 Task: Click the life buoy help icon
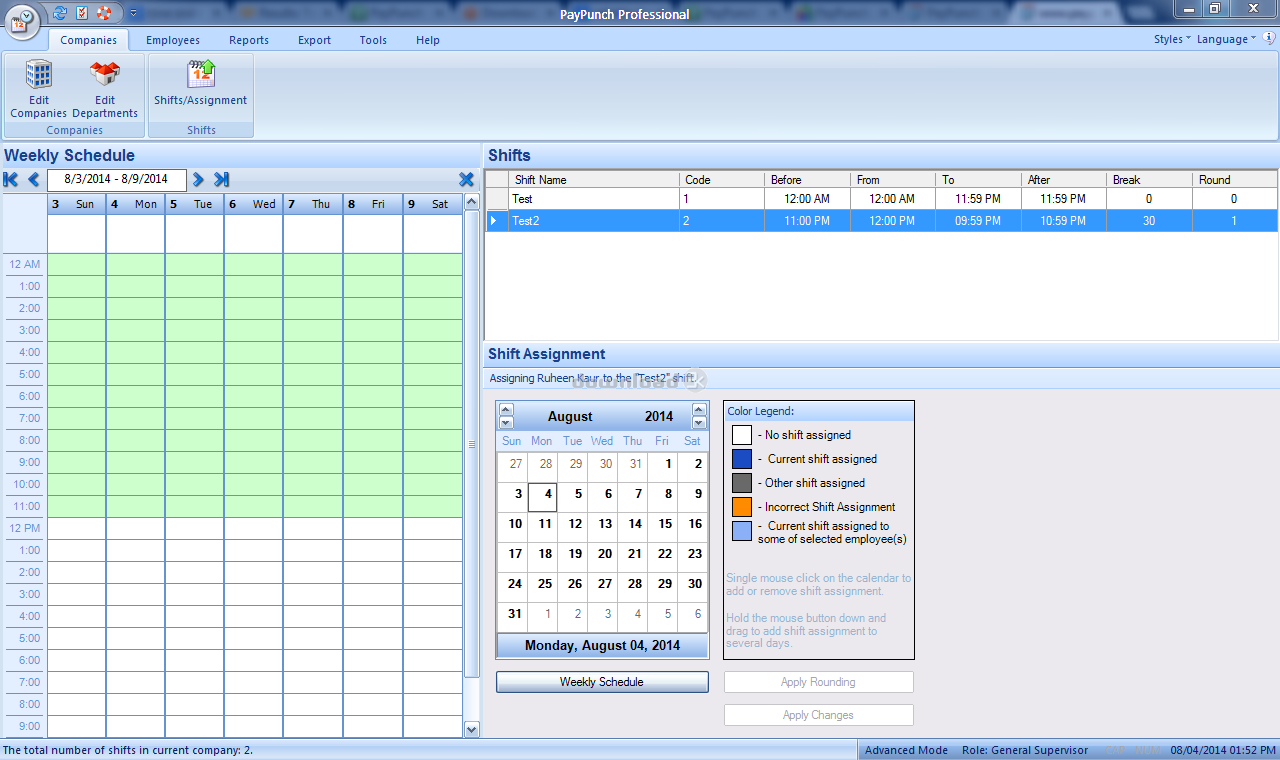tap(103, 13)
